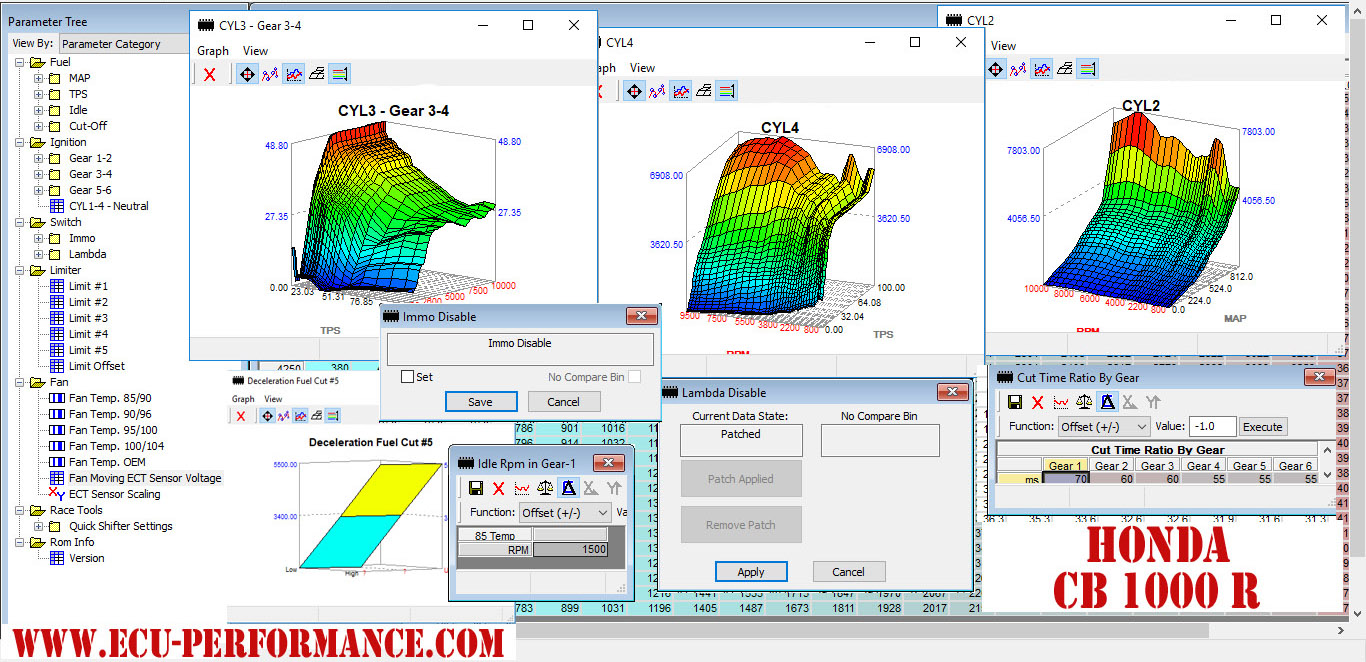Toggle the color legend icon in Deceleration Fuel Cut #5 toolbar
Screen dimensions: 1366x662
(333, 416)
